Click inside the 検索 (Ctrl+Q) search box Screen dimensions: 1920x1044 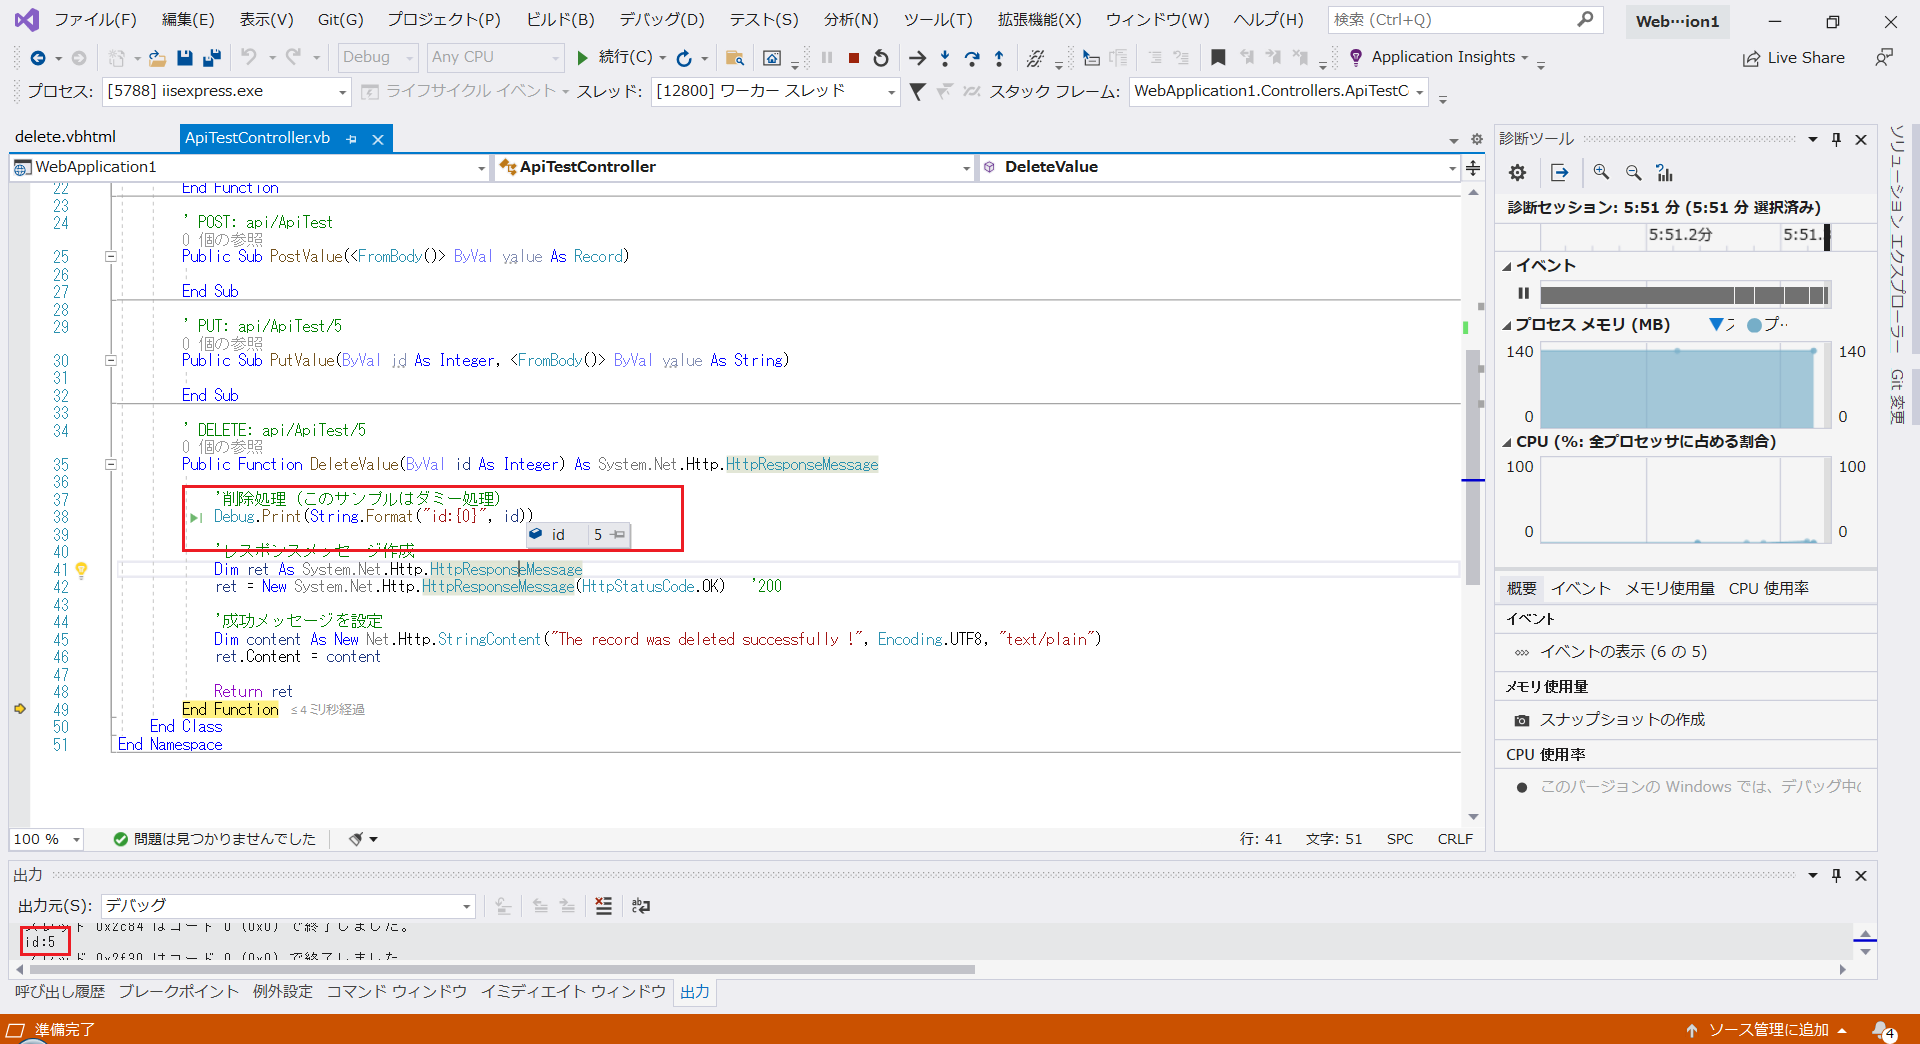click(1450, 19)
